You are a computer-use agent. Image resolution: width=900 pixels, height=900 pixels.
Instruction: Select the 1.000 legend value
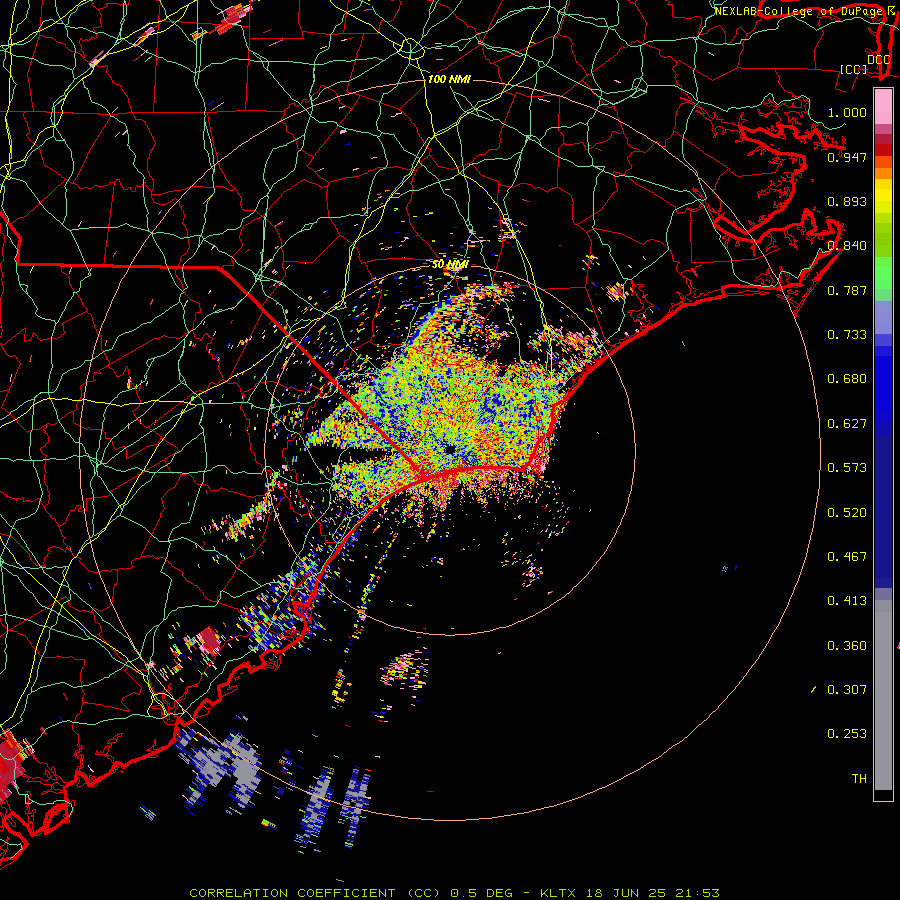847,112
